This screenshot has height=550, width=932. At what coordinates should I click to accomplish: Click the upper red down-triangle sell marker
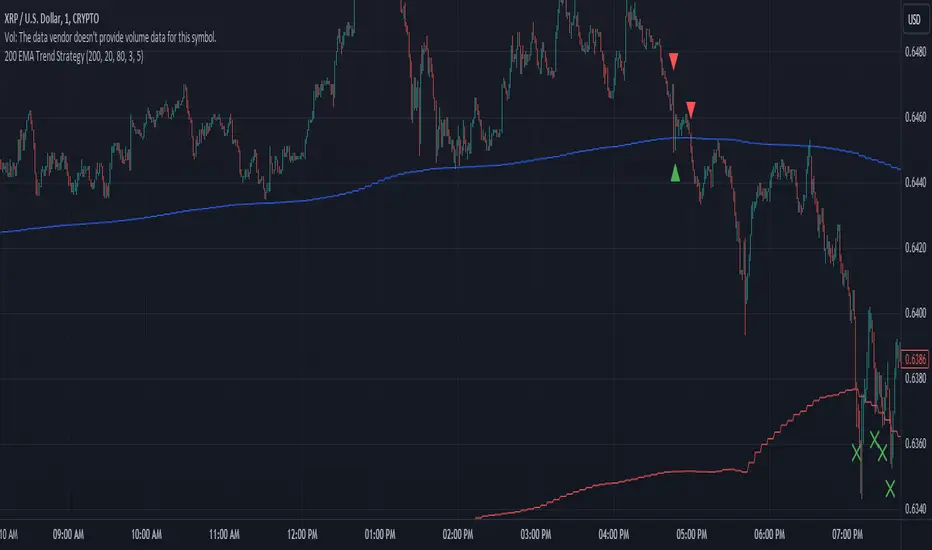coord(675,61)
